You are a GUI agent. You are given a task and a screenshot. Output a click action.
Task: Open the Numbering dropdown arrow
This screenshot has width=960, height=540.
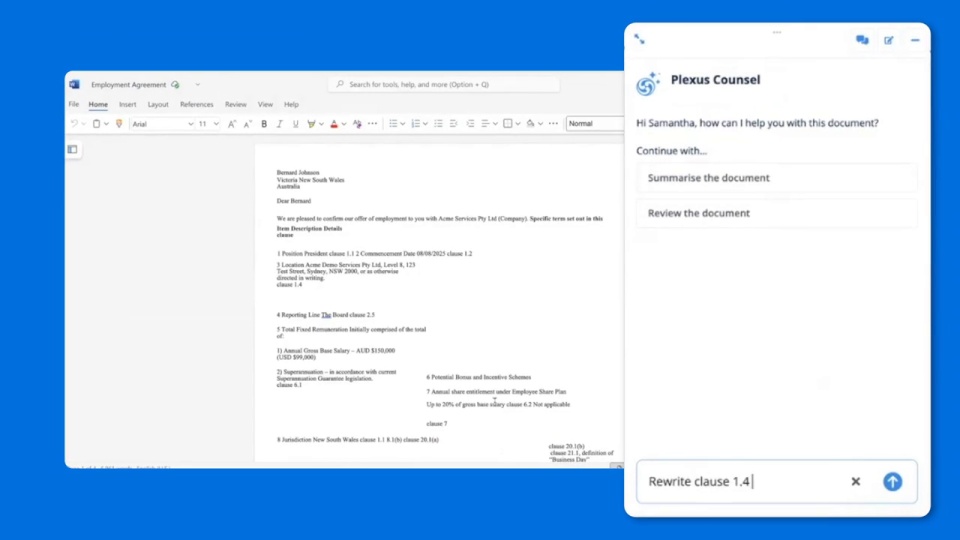coord(426,124)
